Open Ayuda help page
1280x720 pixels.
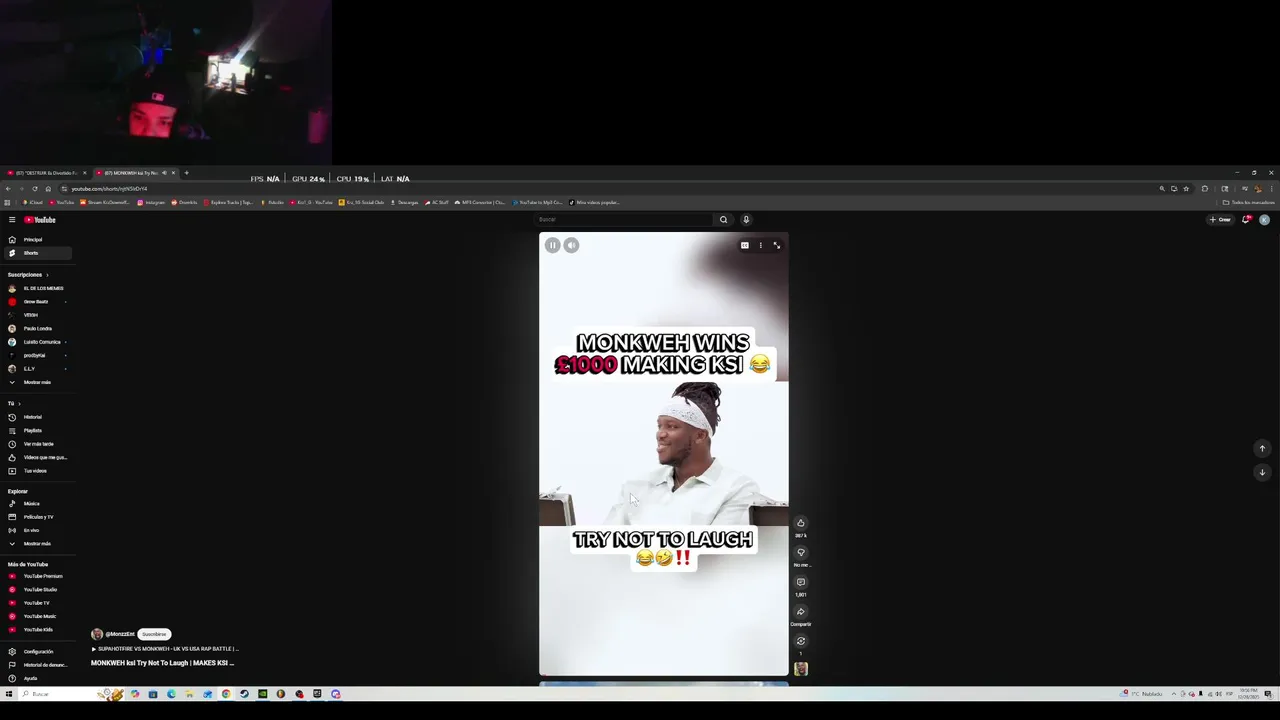click(x=36, y=678)
